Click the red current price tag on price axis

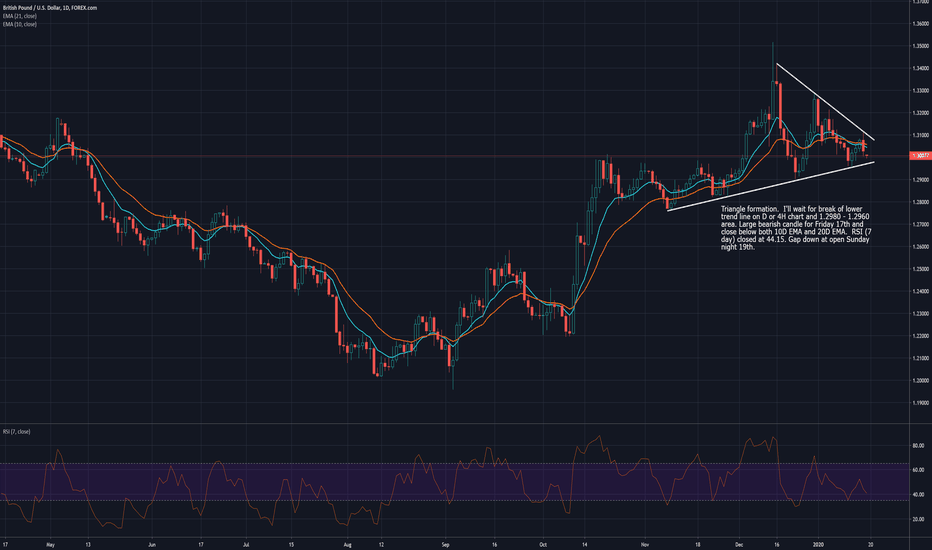point(920,156)
